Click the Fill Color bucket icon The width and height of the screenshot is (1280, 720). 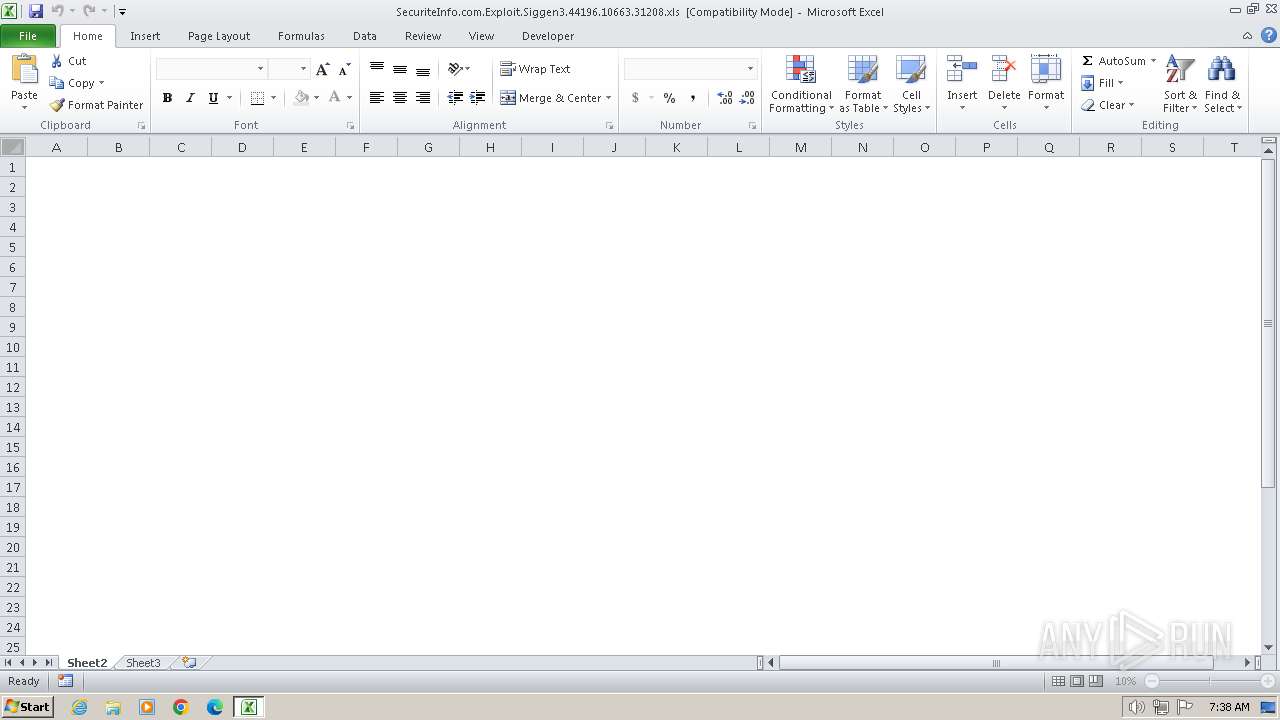301,98
